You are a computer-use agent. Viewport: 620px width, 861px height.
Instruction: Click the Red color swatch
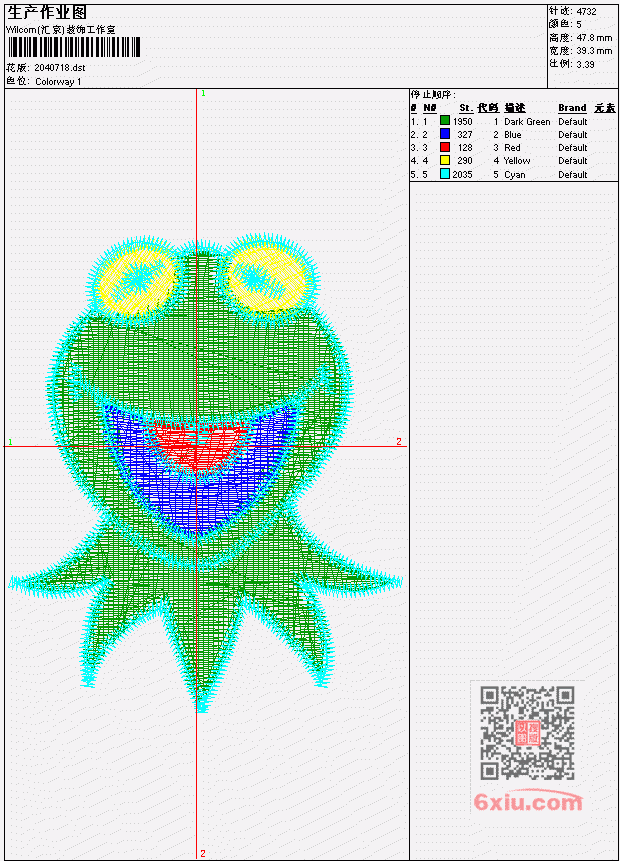click(x=445, y=147)
